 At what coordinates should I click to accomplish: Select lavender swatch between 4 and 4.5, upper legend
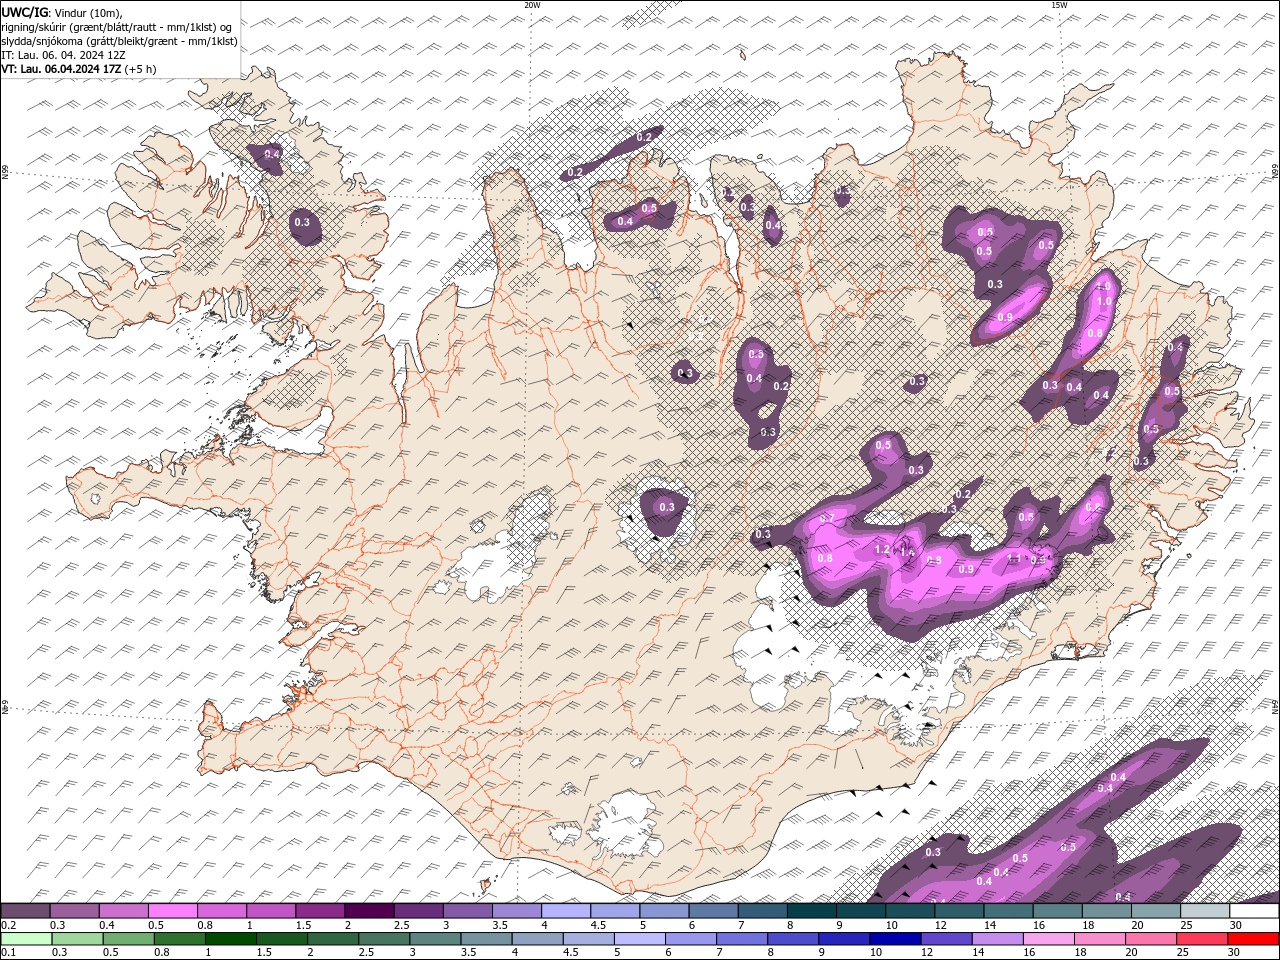[x=566, y=911]
